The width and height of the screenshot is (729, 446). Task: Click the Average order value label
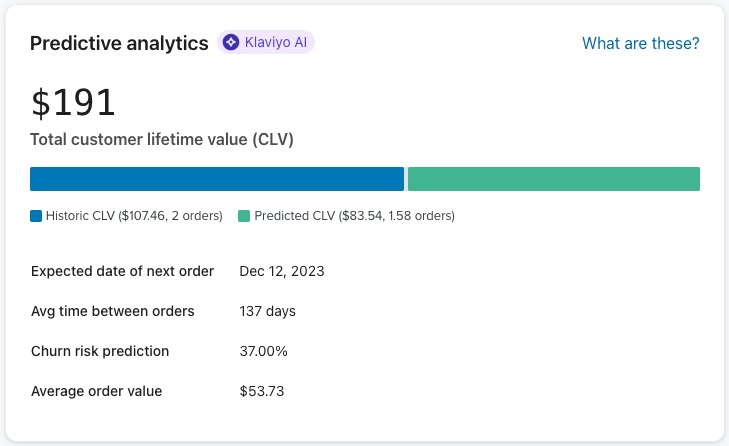point(96,391)
